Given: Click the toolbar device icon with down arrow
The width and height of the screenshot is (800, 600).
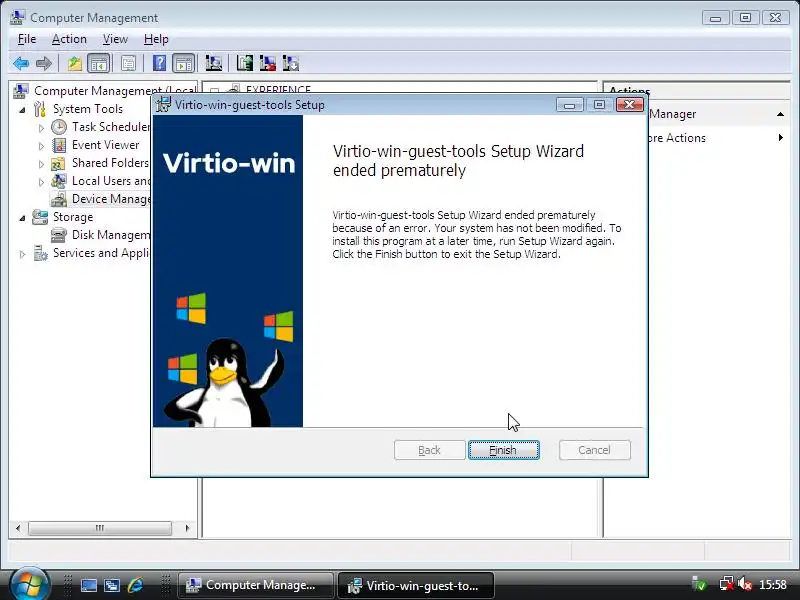Looking at the screenshot, I should (x=291, y=63).
